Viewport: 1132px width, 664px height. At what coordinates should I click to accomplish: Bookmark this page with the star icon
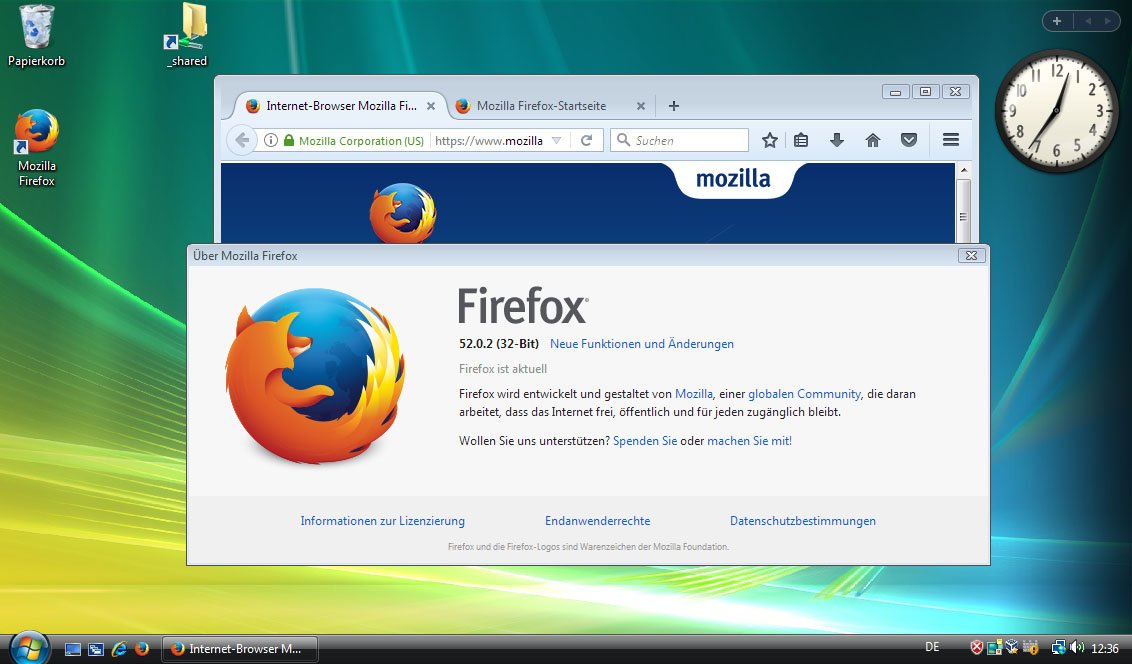[x=770, y=140]
